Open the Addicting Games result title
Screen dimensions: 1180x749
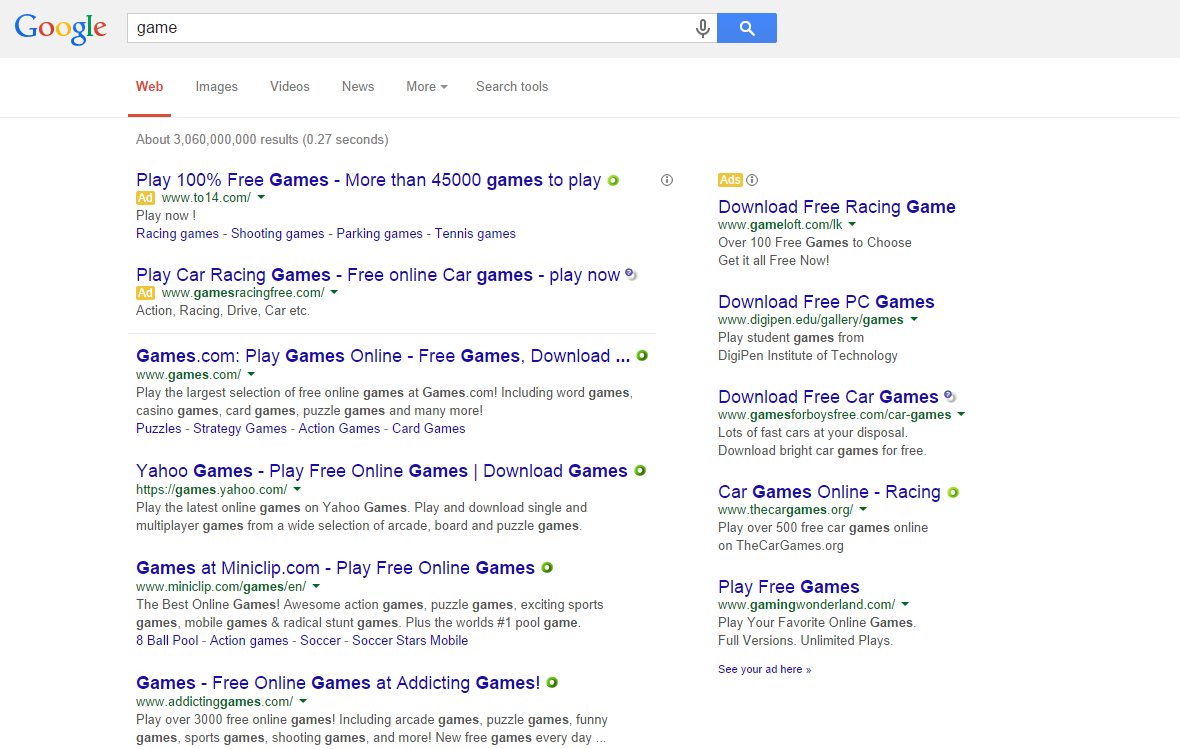click(338, 683)
